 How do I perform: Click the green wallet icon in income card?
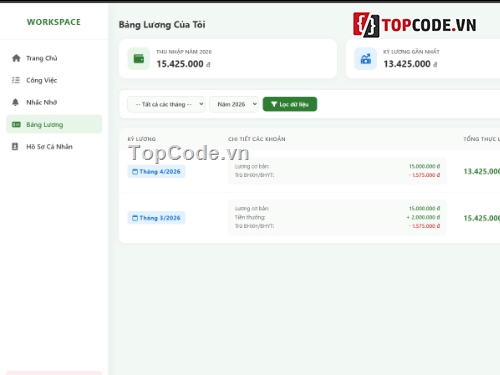point(139,59)
